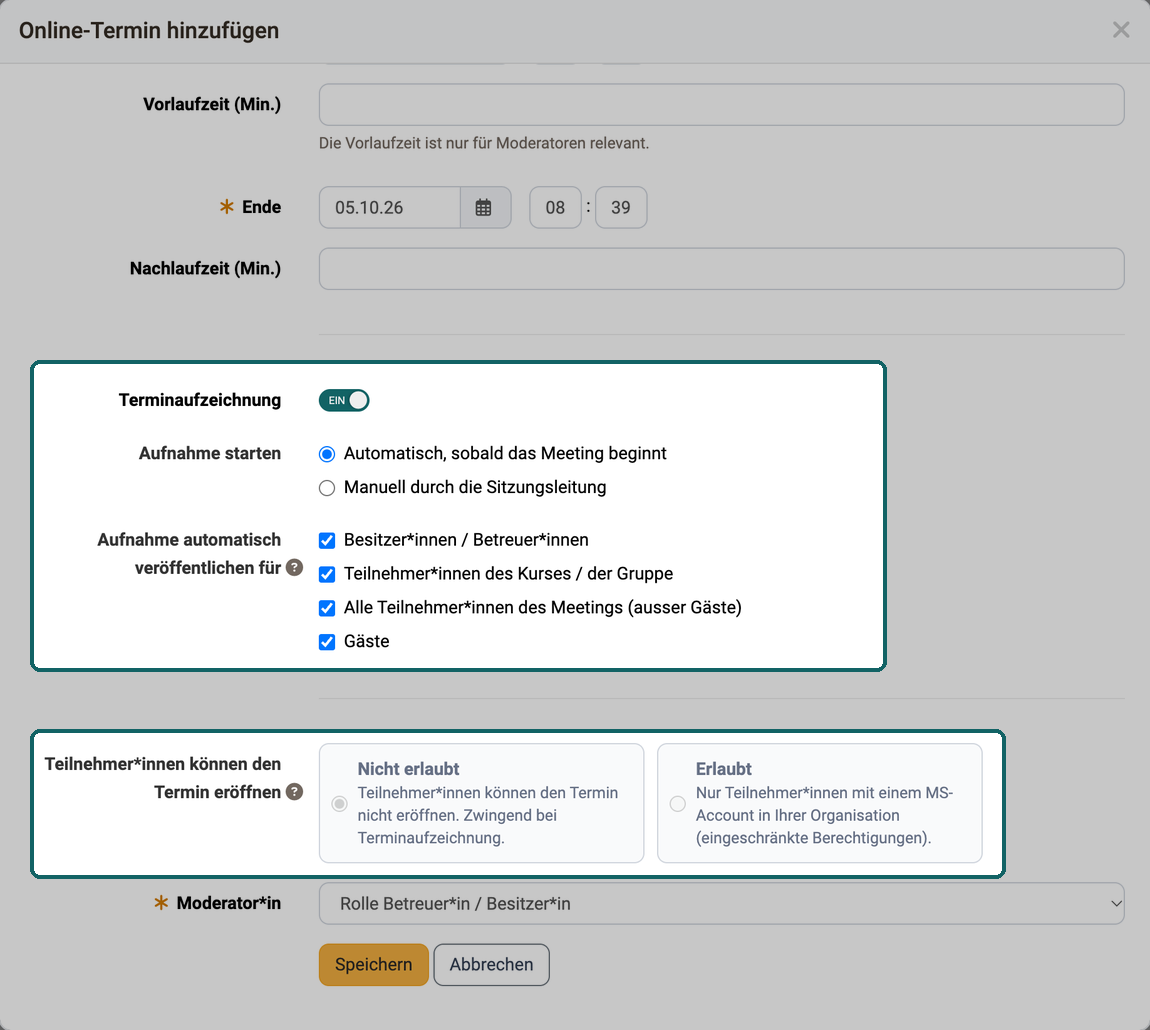
Task: Click the Terminaufzeichnung label
Action: coord(199,400)
